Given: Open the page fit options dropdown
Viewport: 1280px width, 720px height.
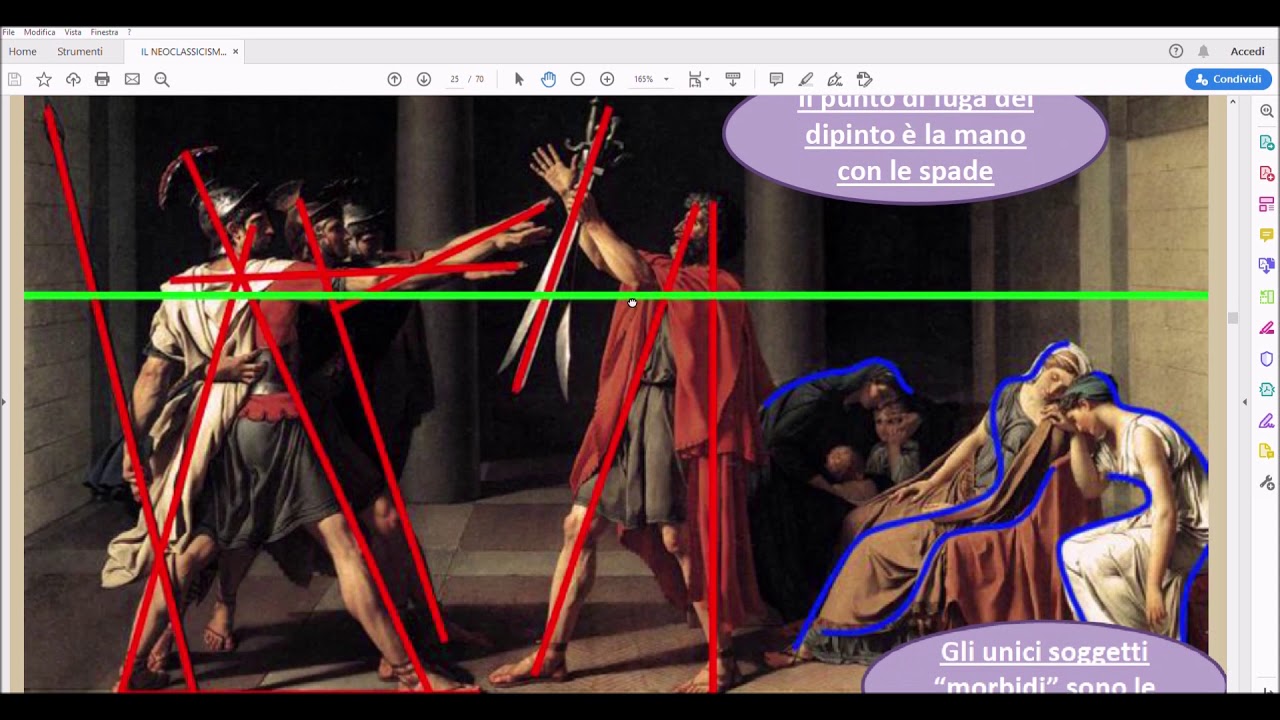Looking at the screenshot, I should point(699,79).
